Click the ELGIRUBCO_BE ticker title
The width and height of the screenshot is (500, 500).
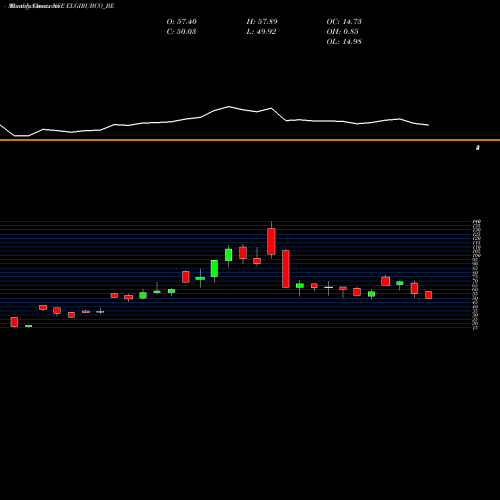pyautogui.click(x=90, y=6)
